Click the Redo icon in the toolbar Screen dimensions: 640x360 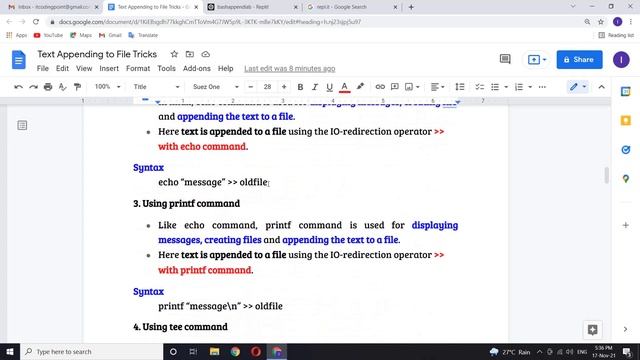pyautogui.click(x=33, y=87)
